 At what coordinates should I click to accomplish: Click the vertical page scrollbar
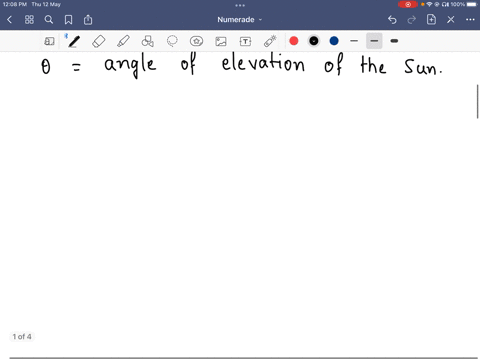click(477, 102)
